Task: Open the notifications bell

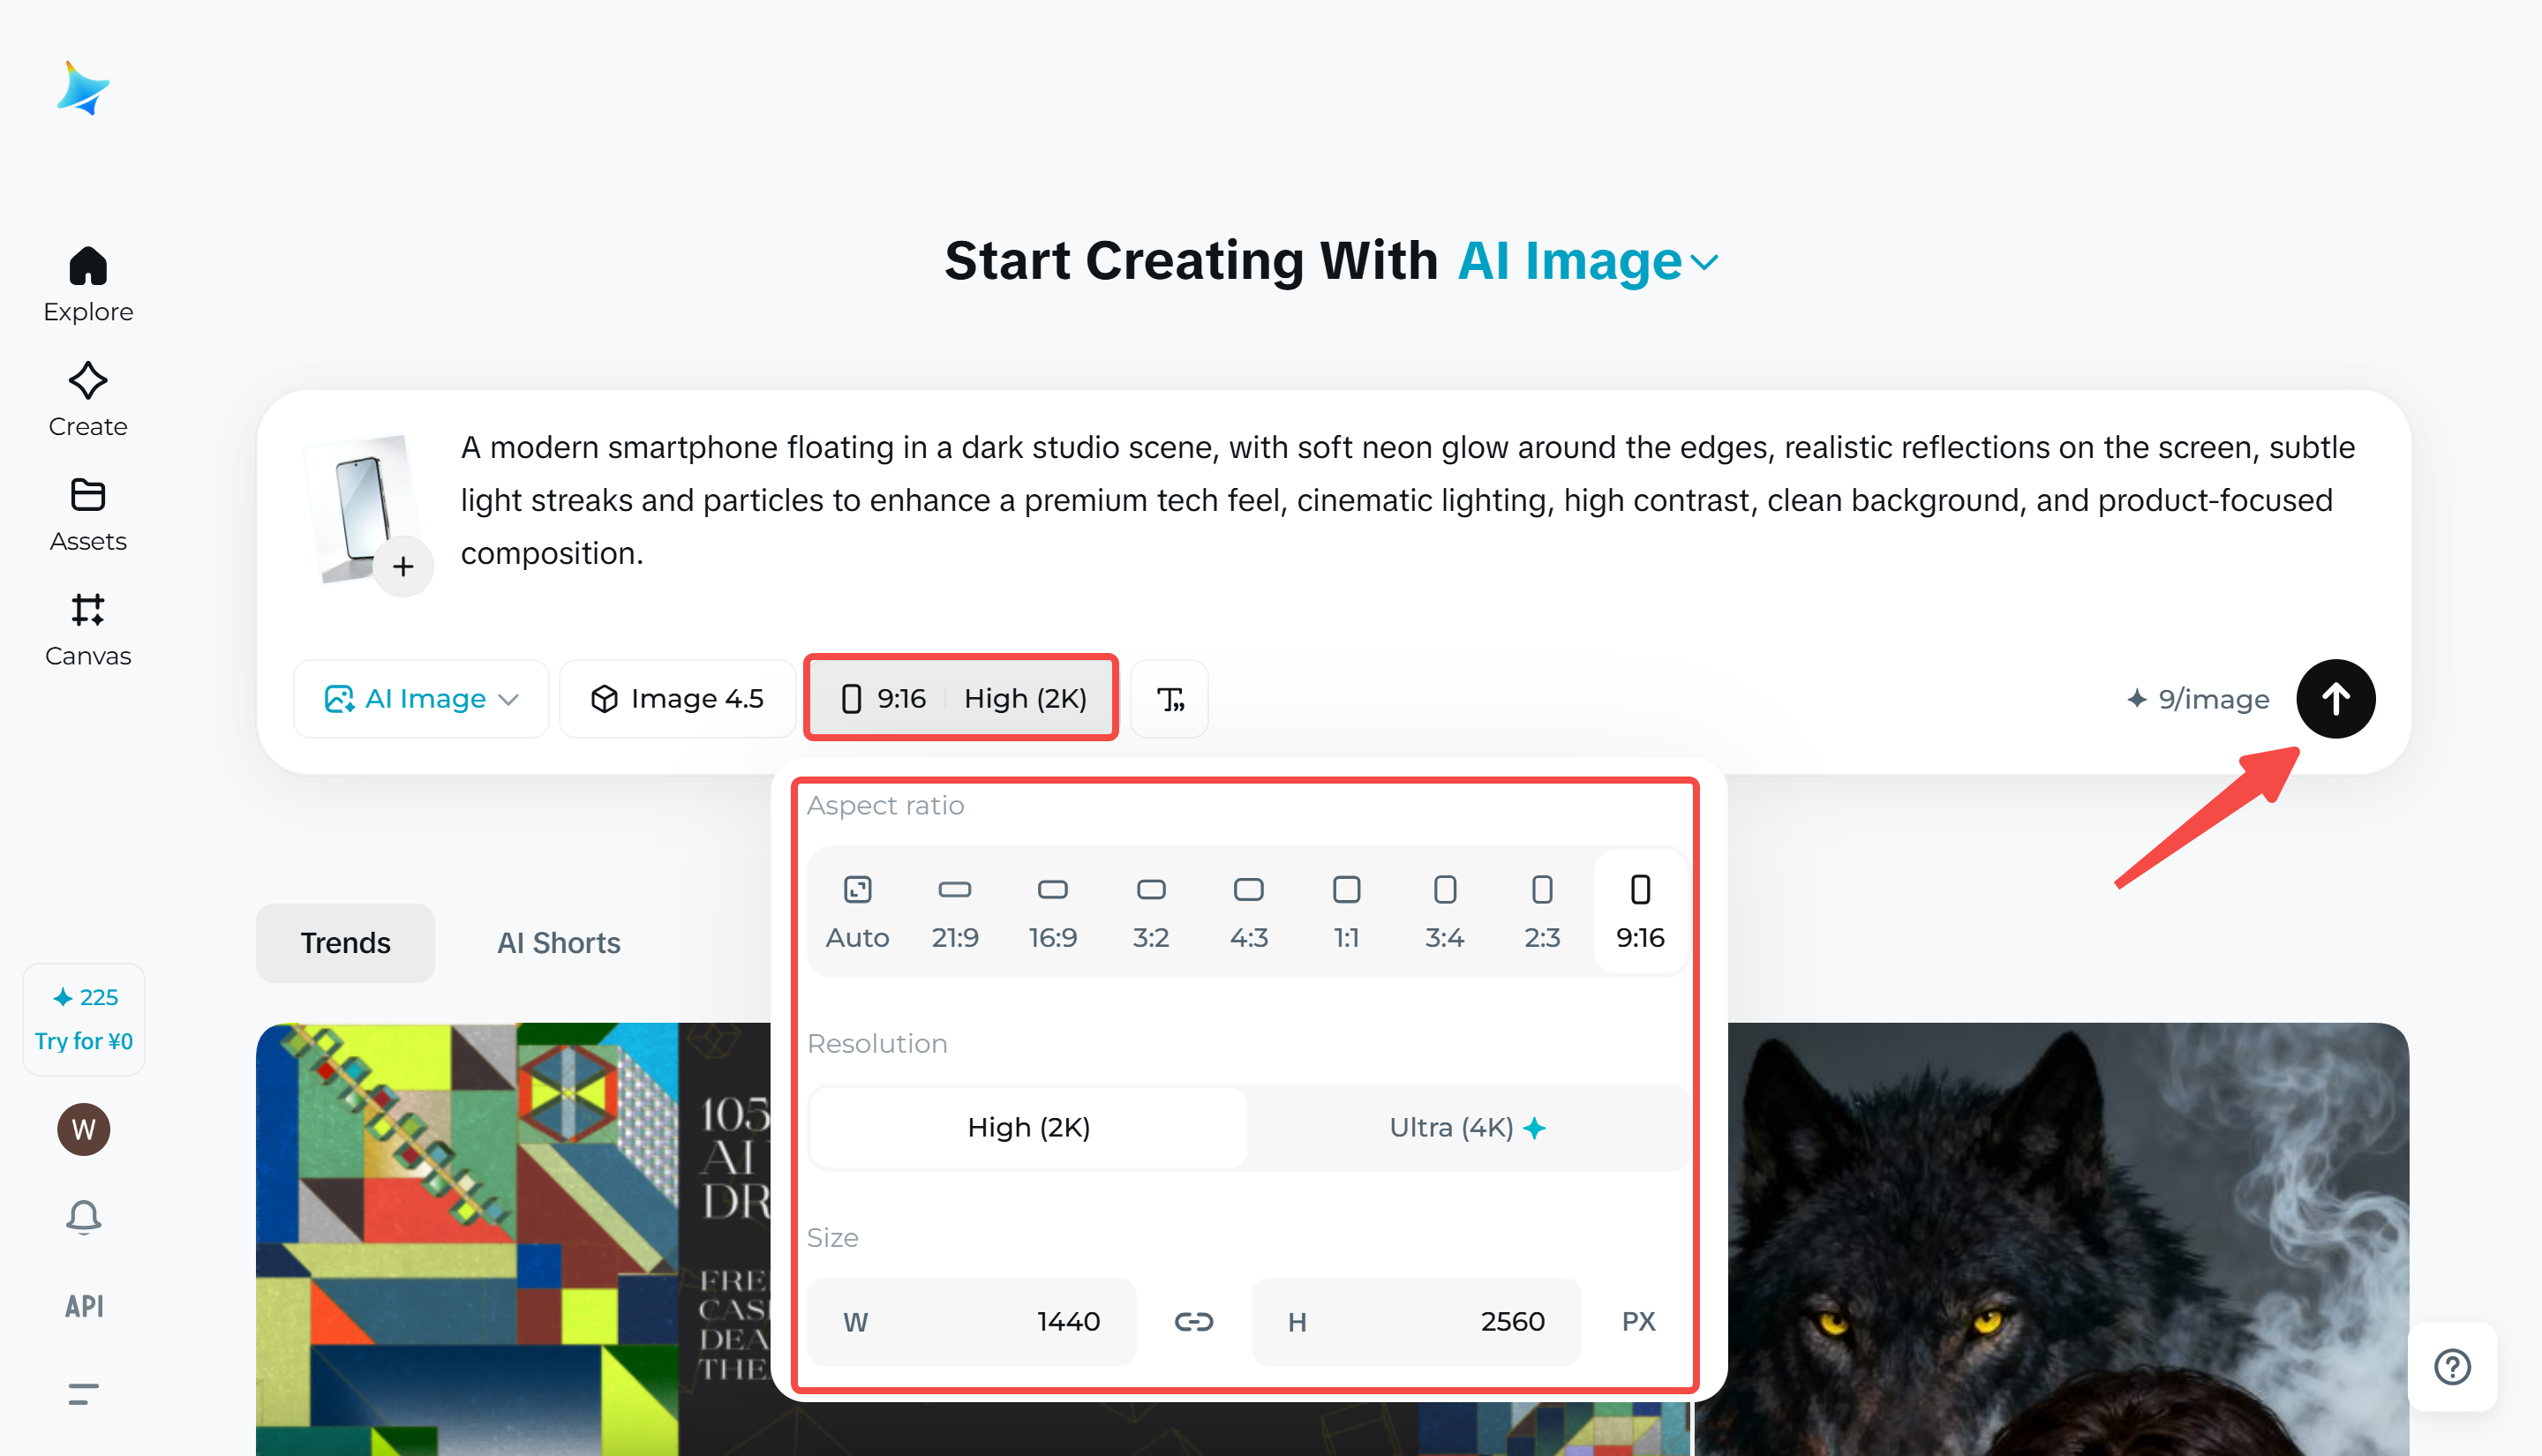Action: (x=84, y=1217)
